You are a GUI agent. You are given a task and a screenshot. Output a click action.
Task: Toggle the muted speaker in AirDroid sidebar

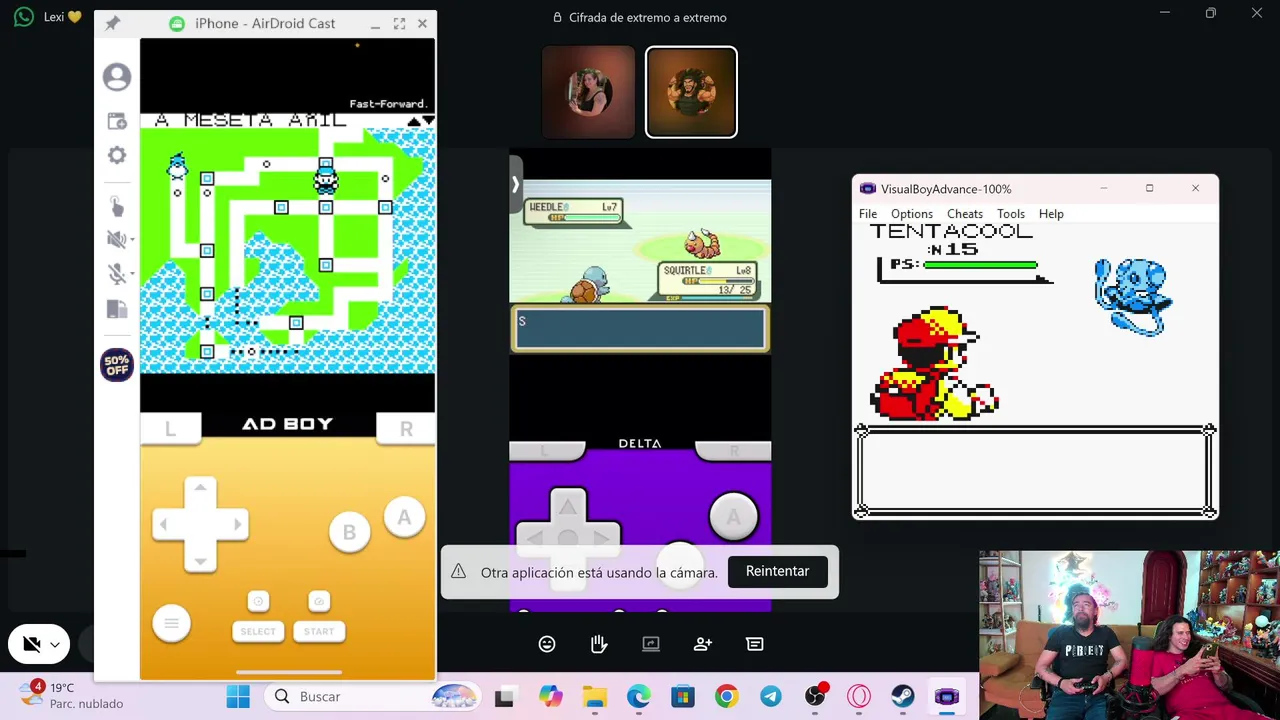click(x=115, y=239)
